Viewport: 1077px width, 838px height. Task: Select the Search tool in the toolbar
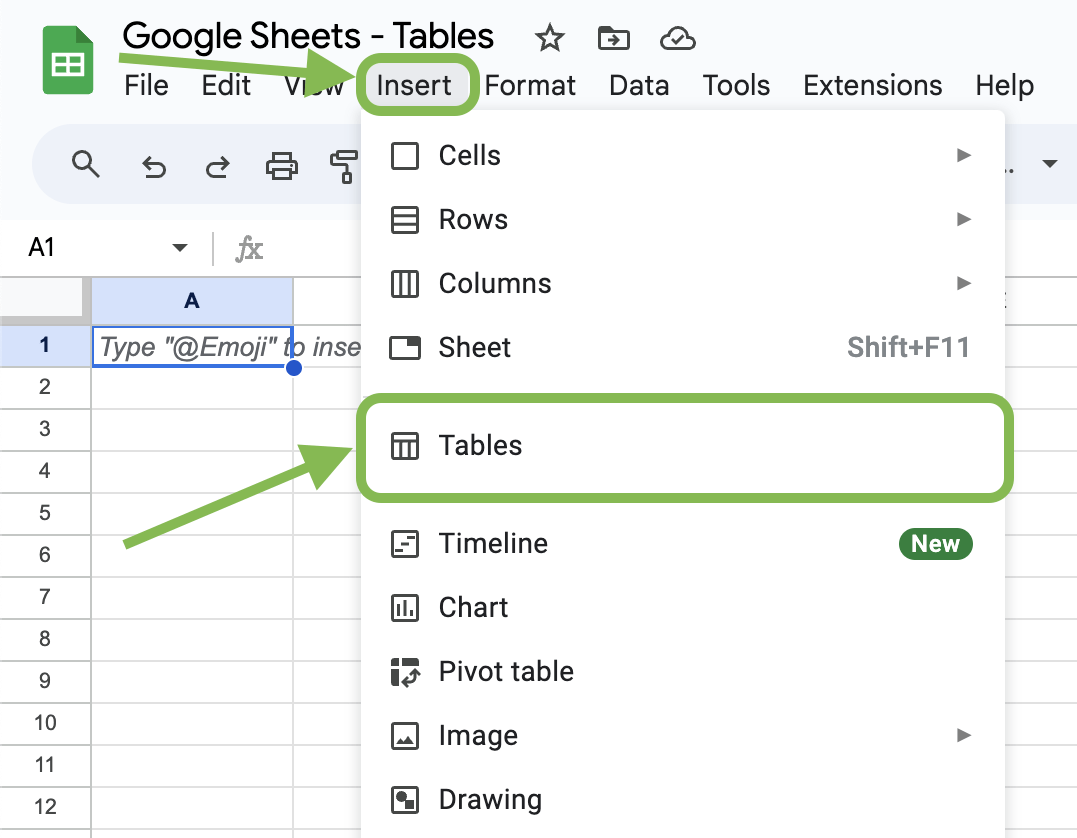coord(86,164)
